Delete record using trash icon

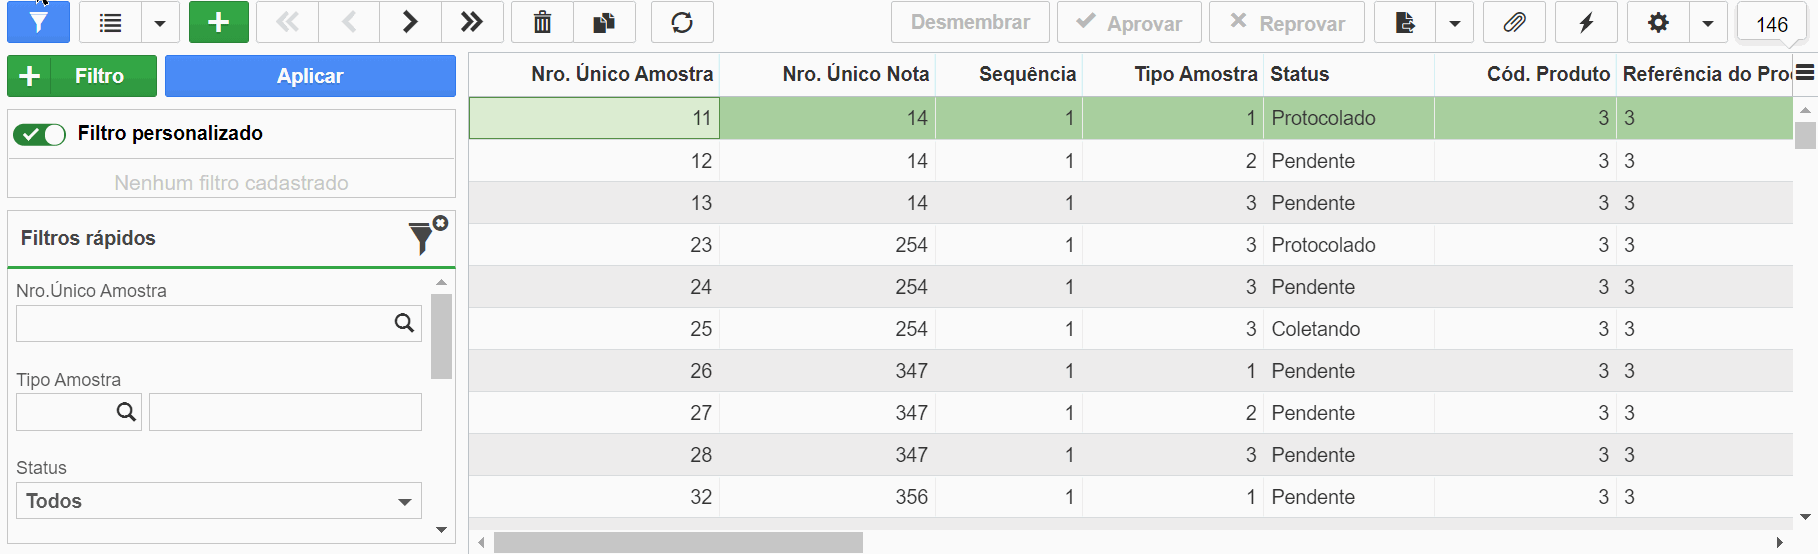(x=542, y=22)
